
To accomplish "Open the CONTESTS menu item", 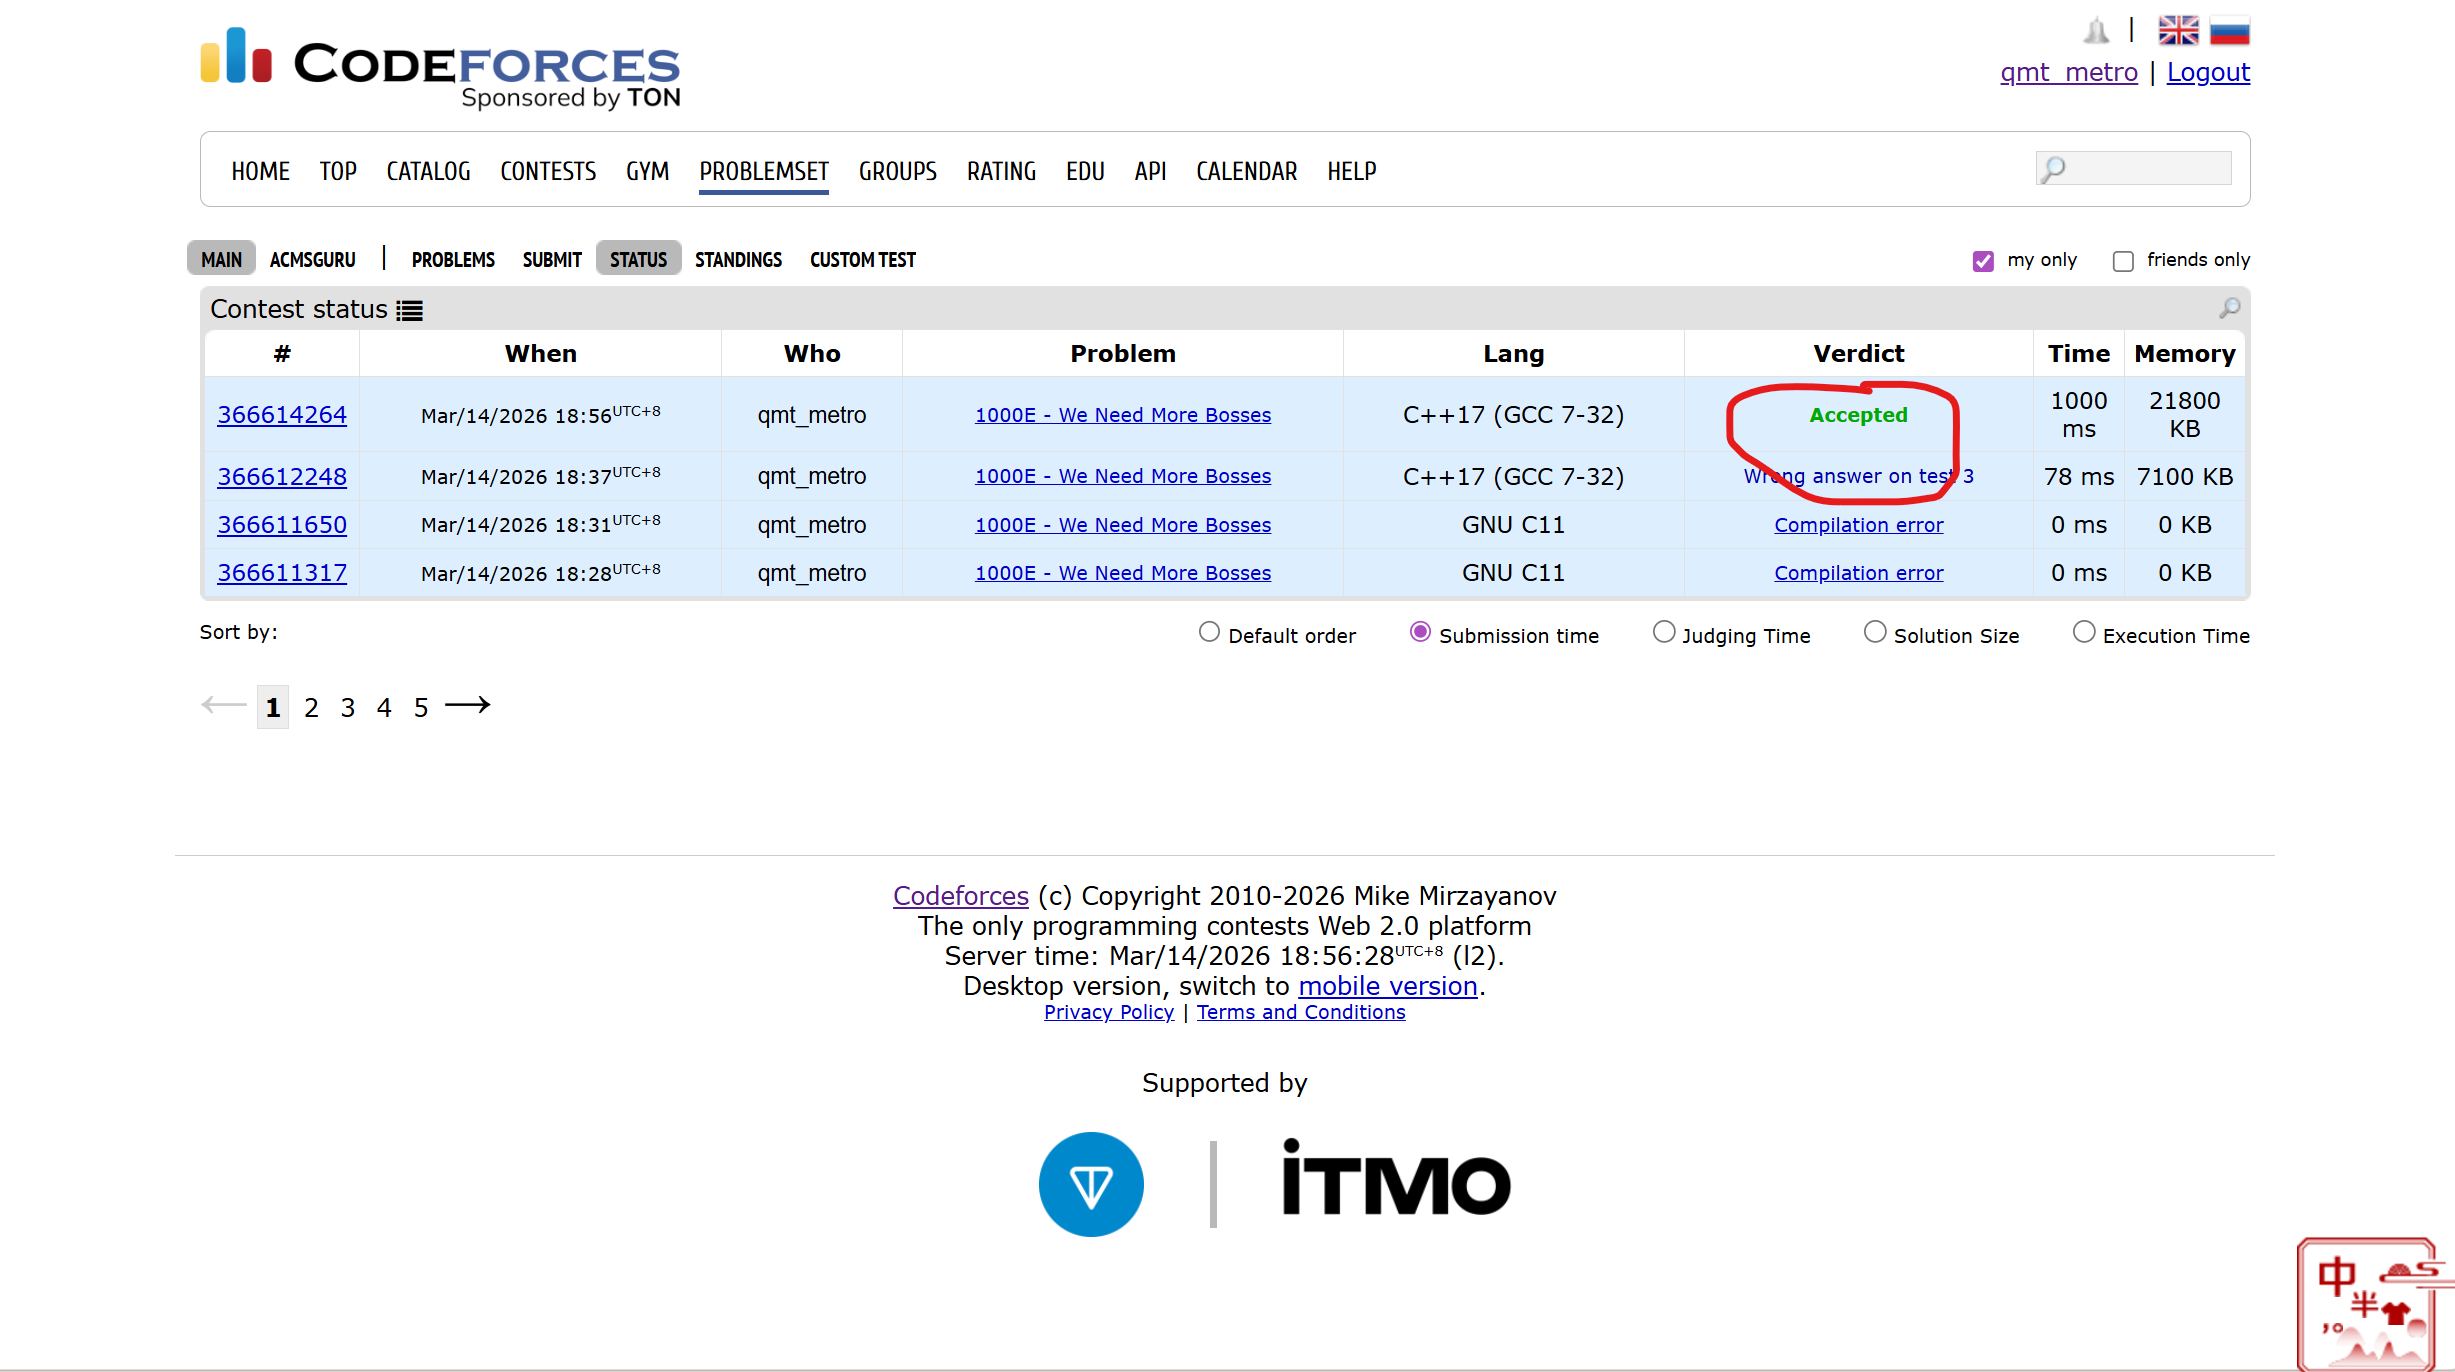I will click(x=548, y=171).
